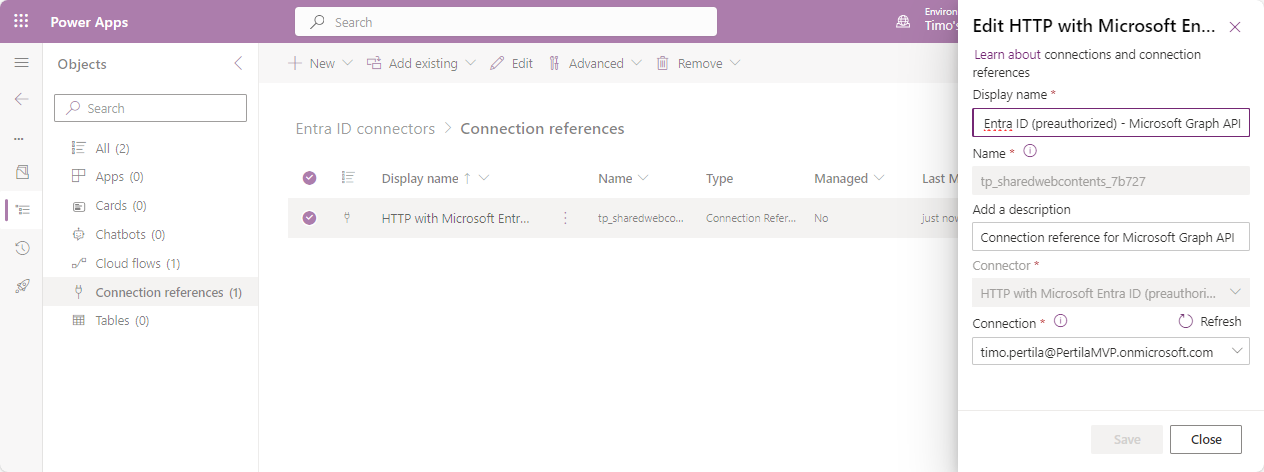Click the info icon next to Name
Screen dimensions: 1264x472
(x=1030, y=152)
